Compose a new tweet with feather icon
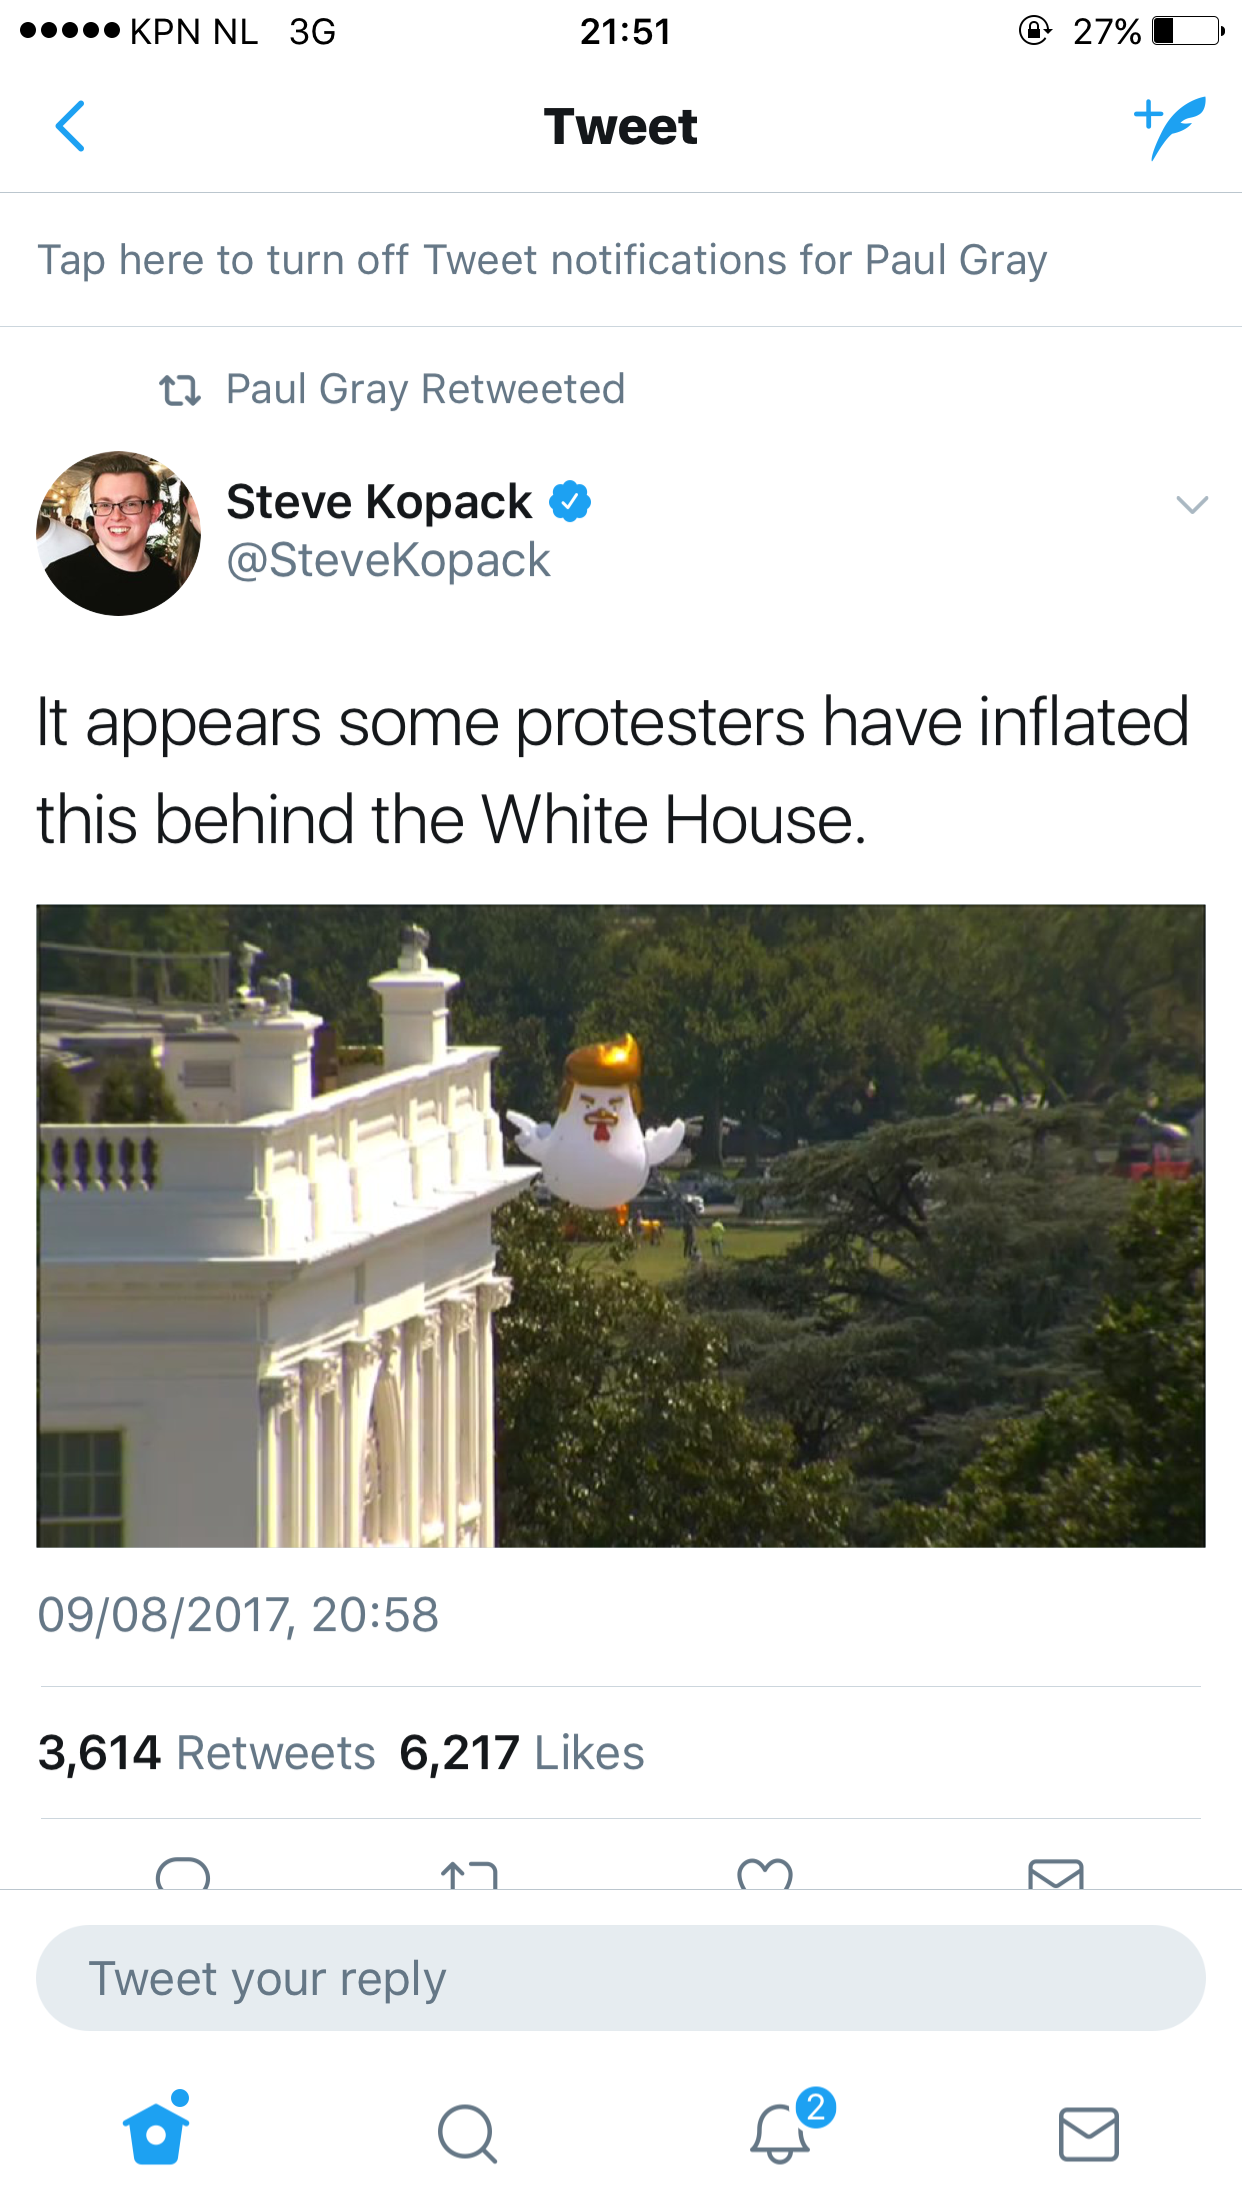 [1169, 127]
